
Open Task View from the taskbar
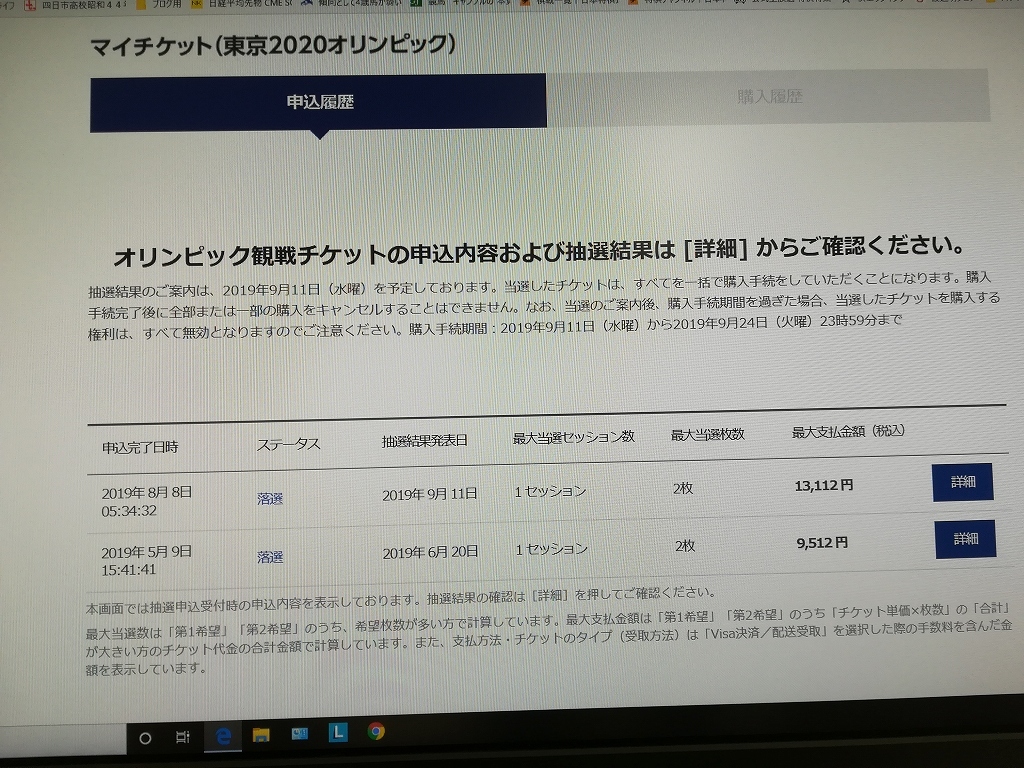point(183,737)
